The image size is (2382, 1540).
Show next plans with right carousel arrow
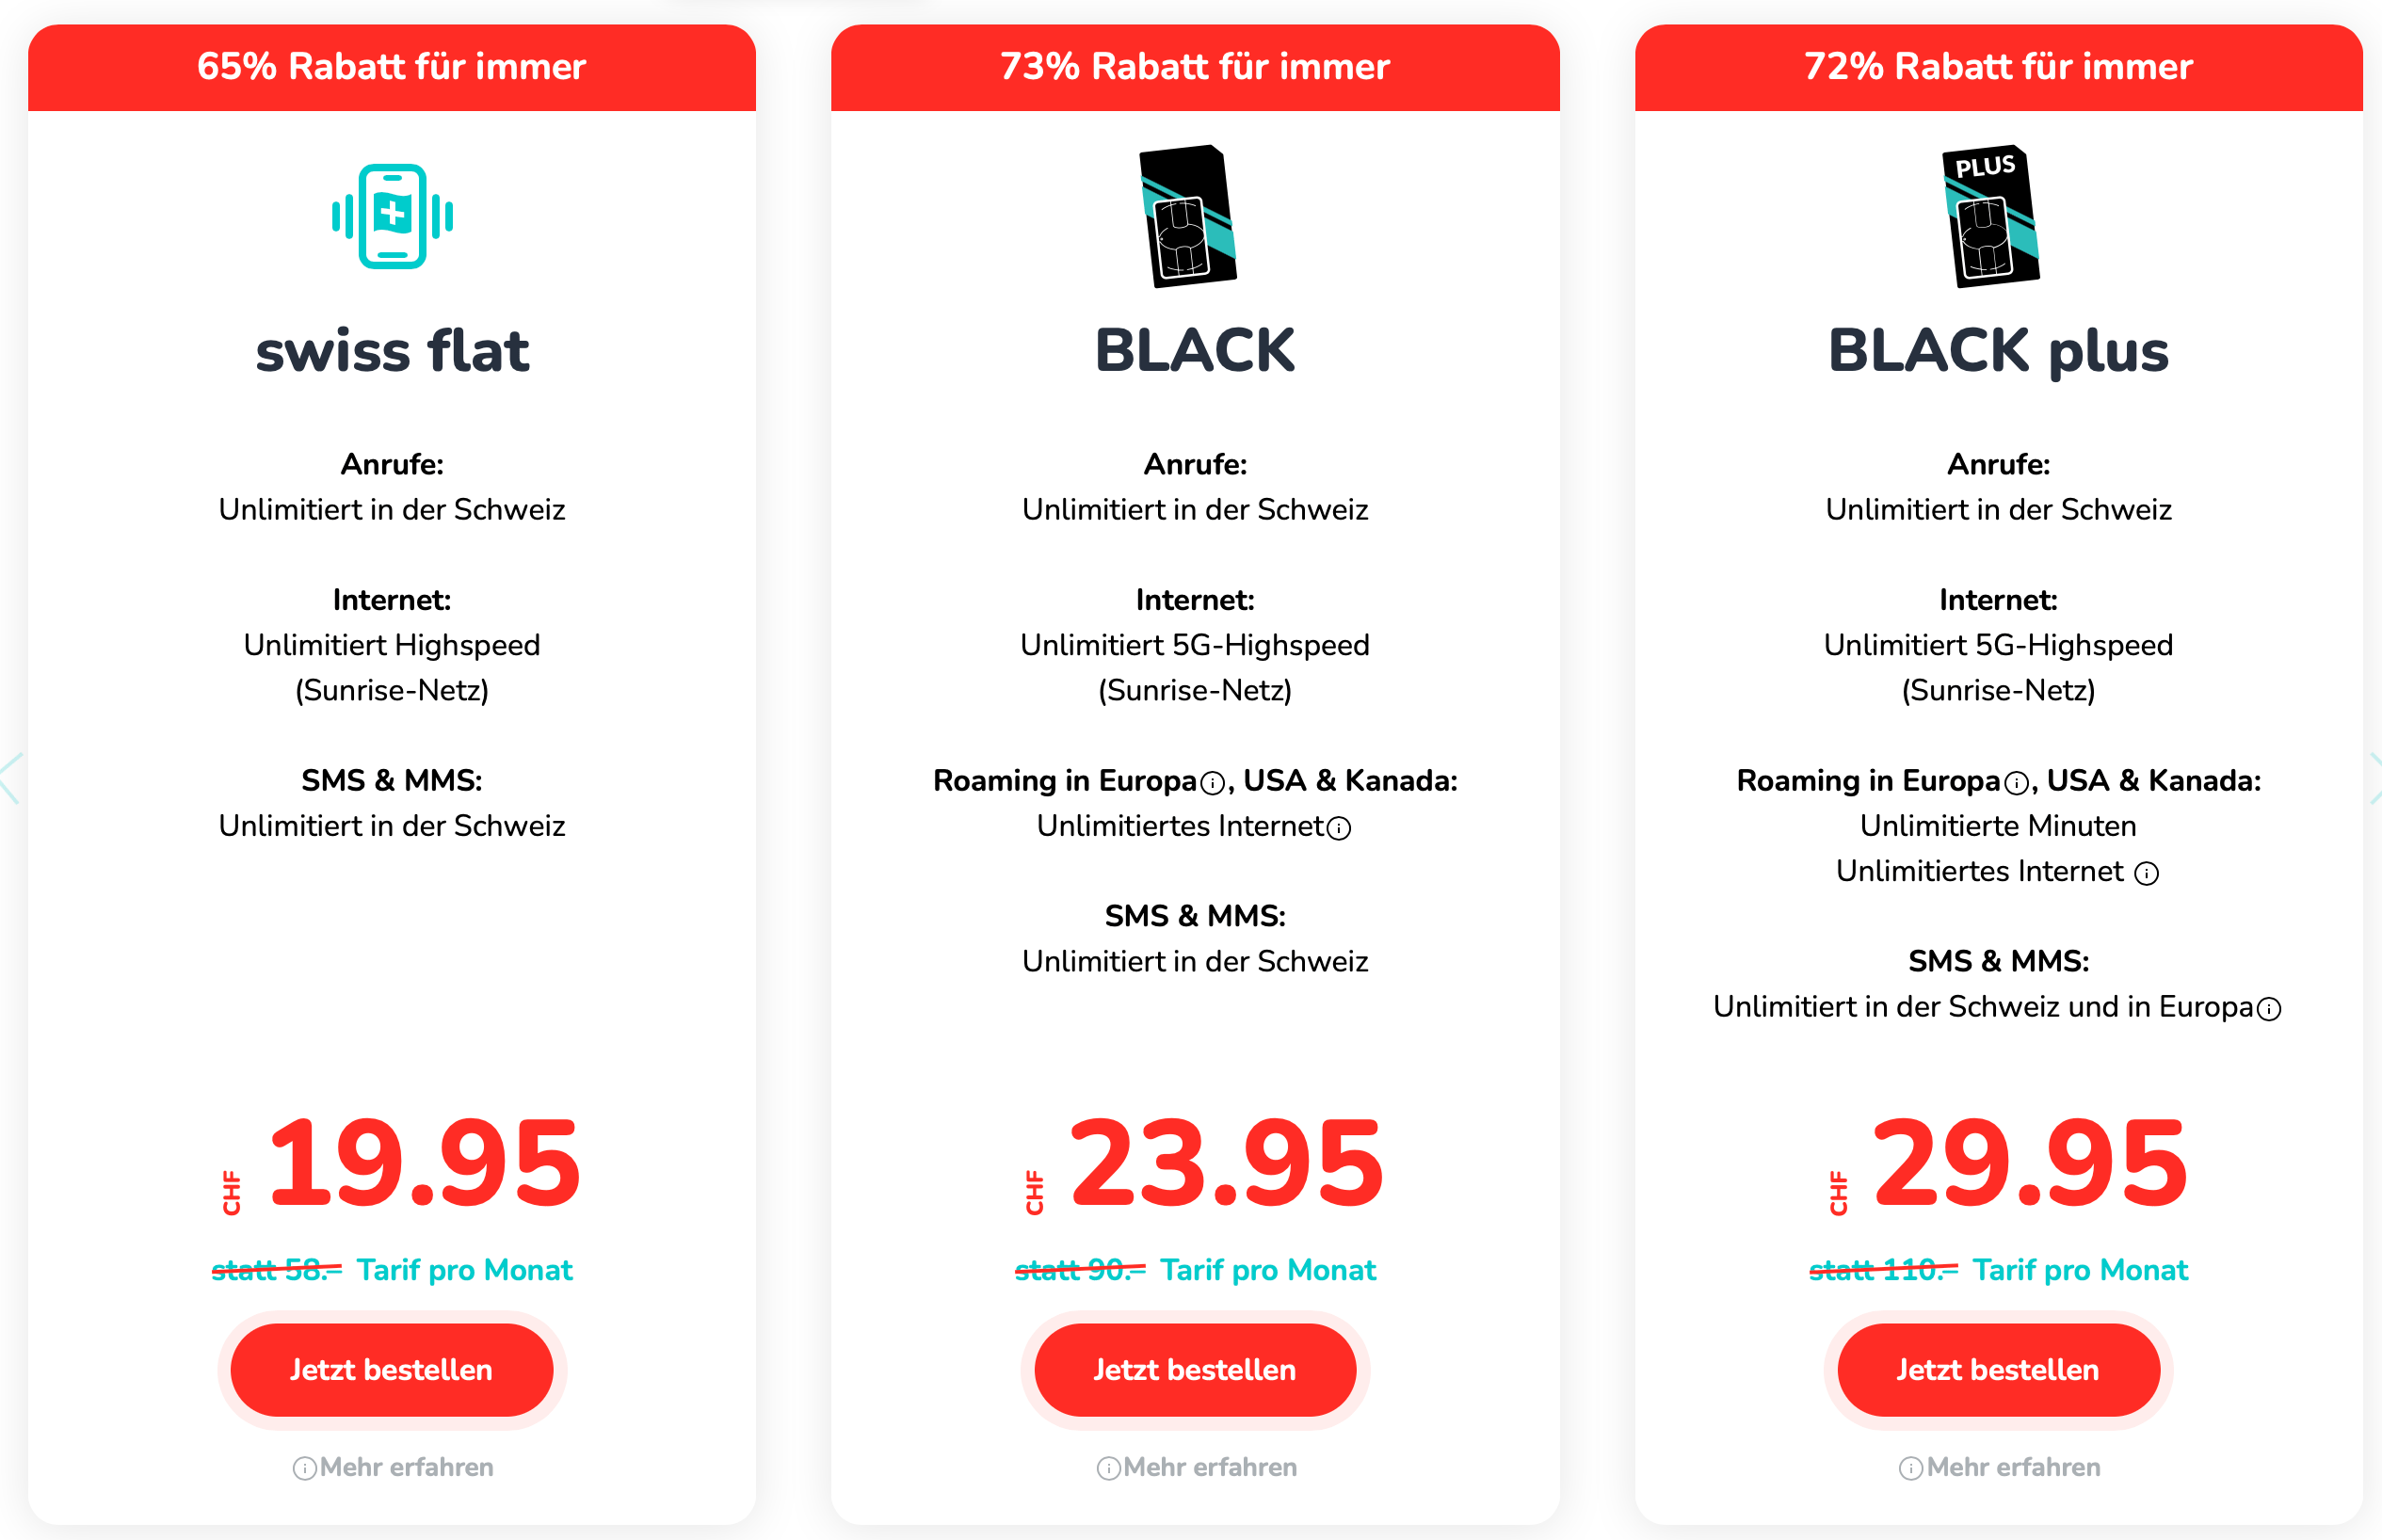tap(2373, 778)
